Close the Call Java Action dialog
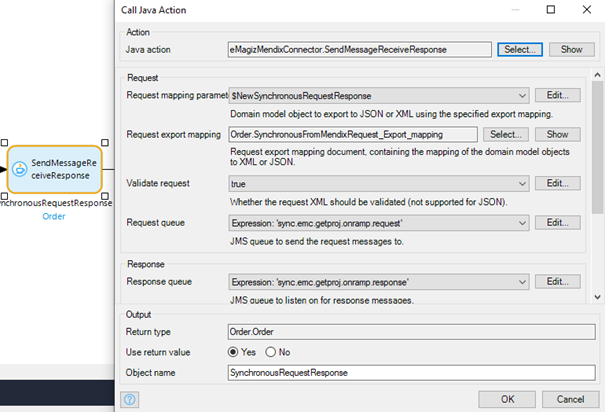This screenshot has height=412, width=605. [x=586, y=10]
